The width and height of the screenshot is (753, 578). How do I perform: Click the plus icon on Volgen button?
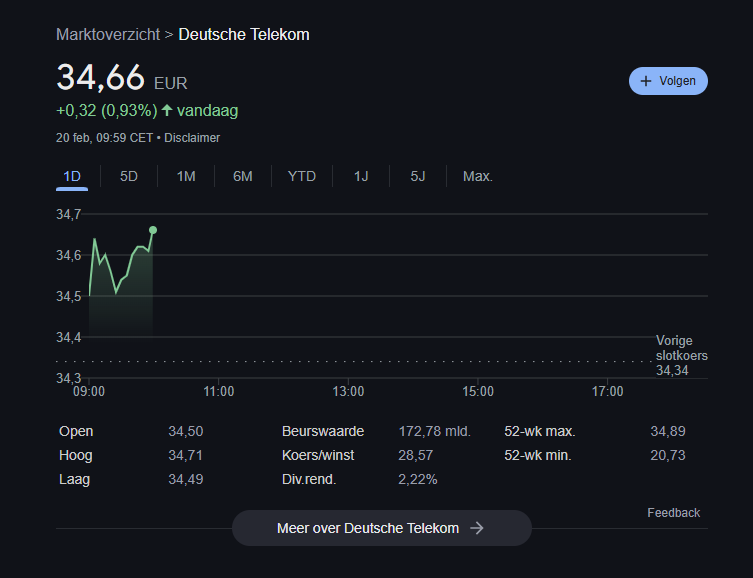pyautogui.click(x=646, y=81)
